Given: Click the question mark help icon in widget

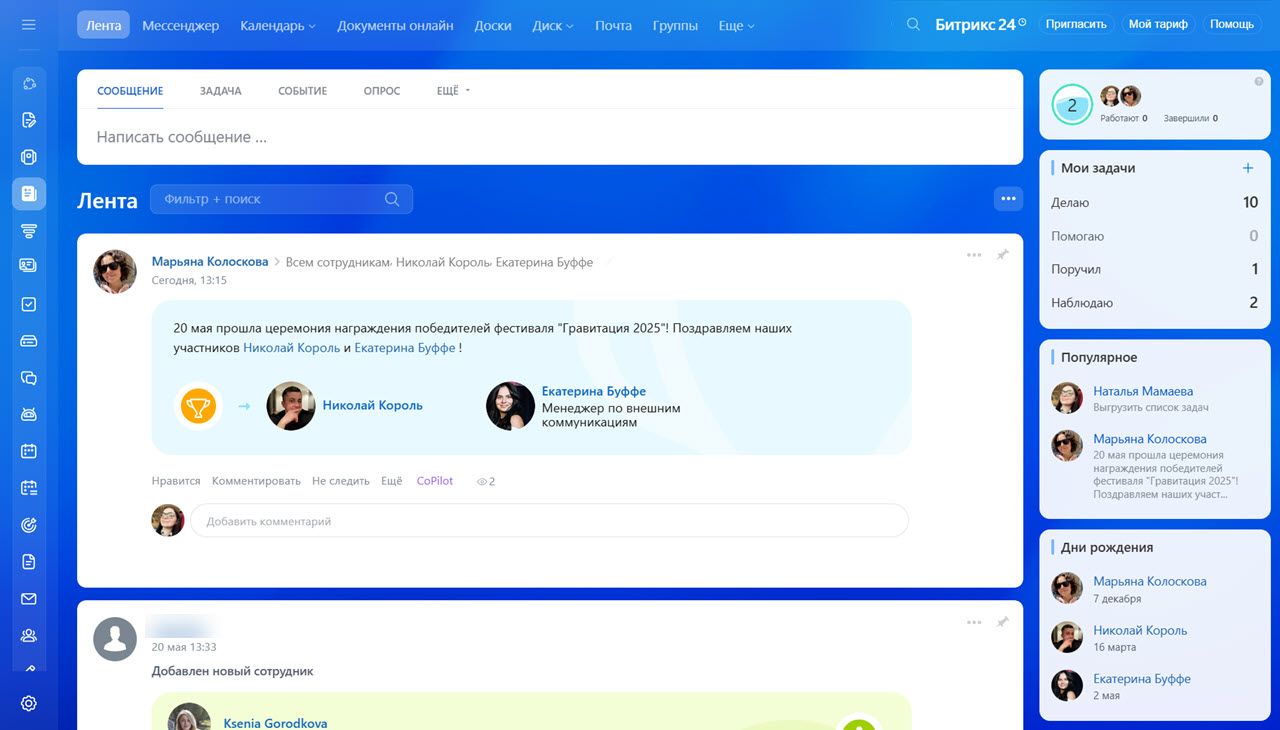Looking at the screenshot, I should pos(1258,81).
